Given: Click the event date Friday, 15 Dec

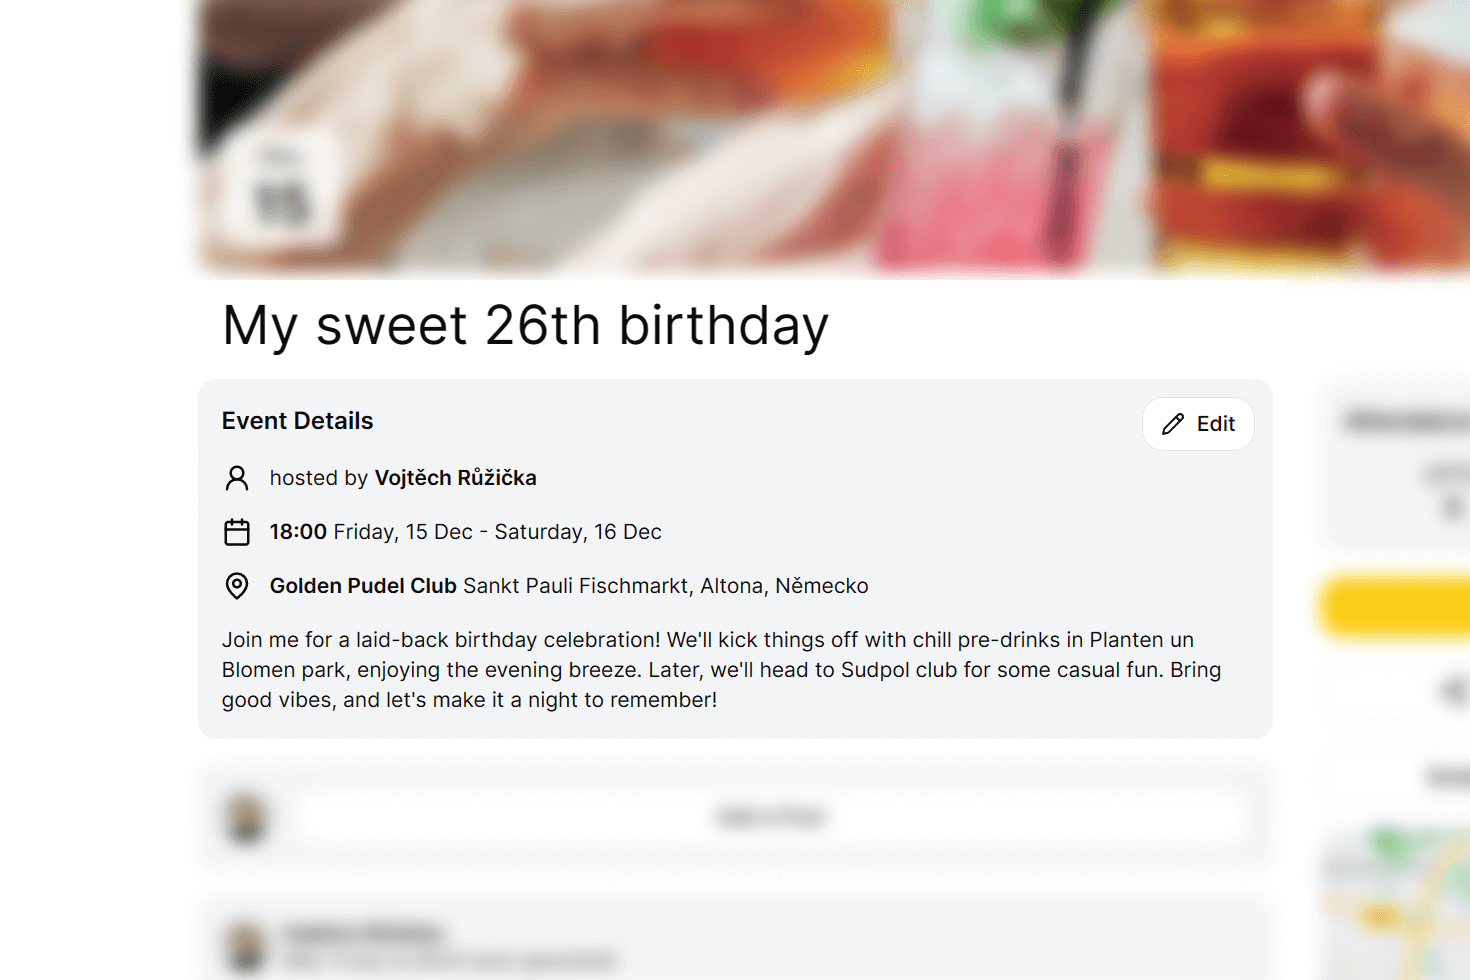Looking at the screenshot, I should coord(403,532).
